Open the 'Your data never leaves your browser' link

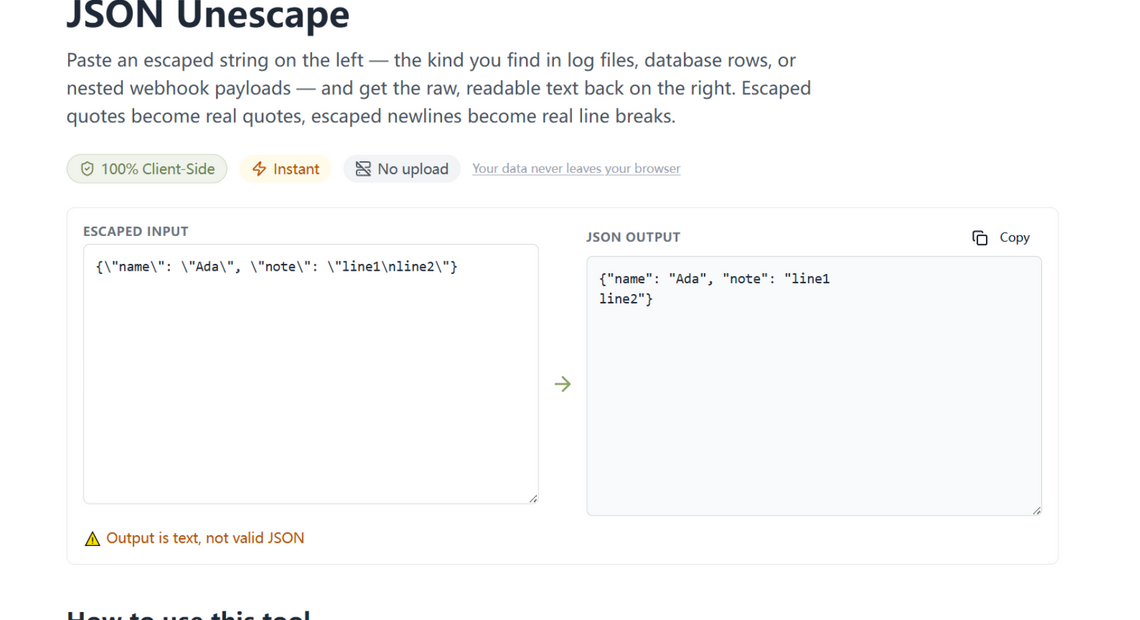[576, 169]
